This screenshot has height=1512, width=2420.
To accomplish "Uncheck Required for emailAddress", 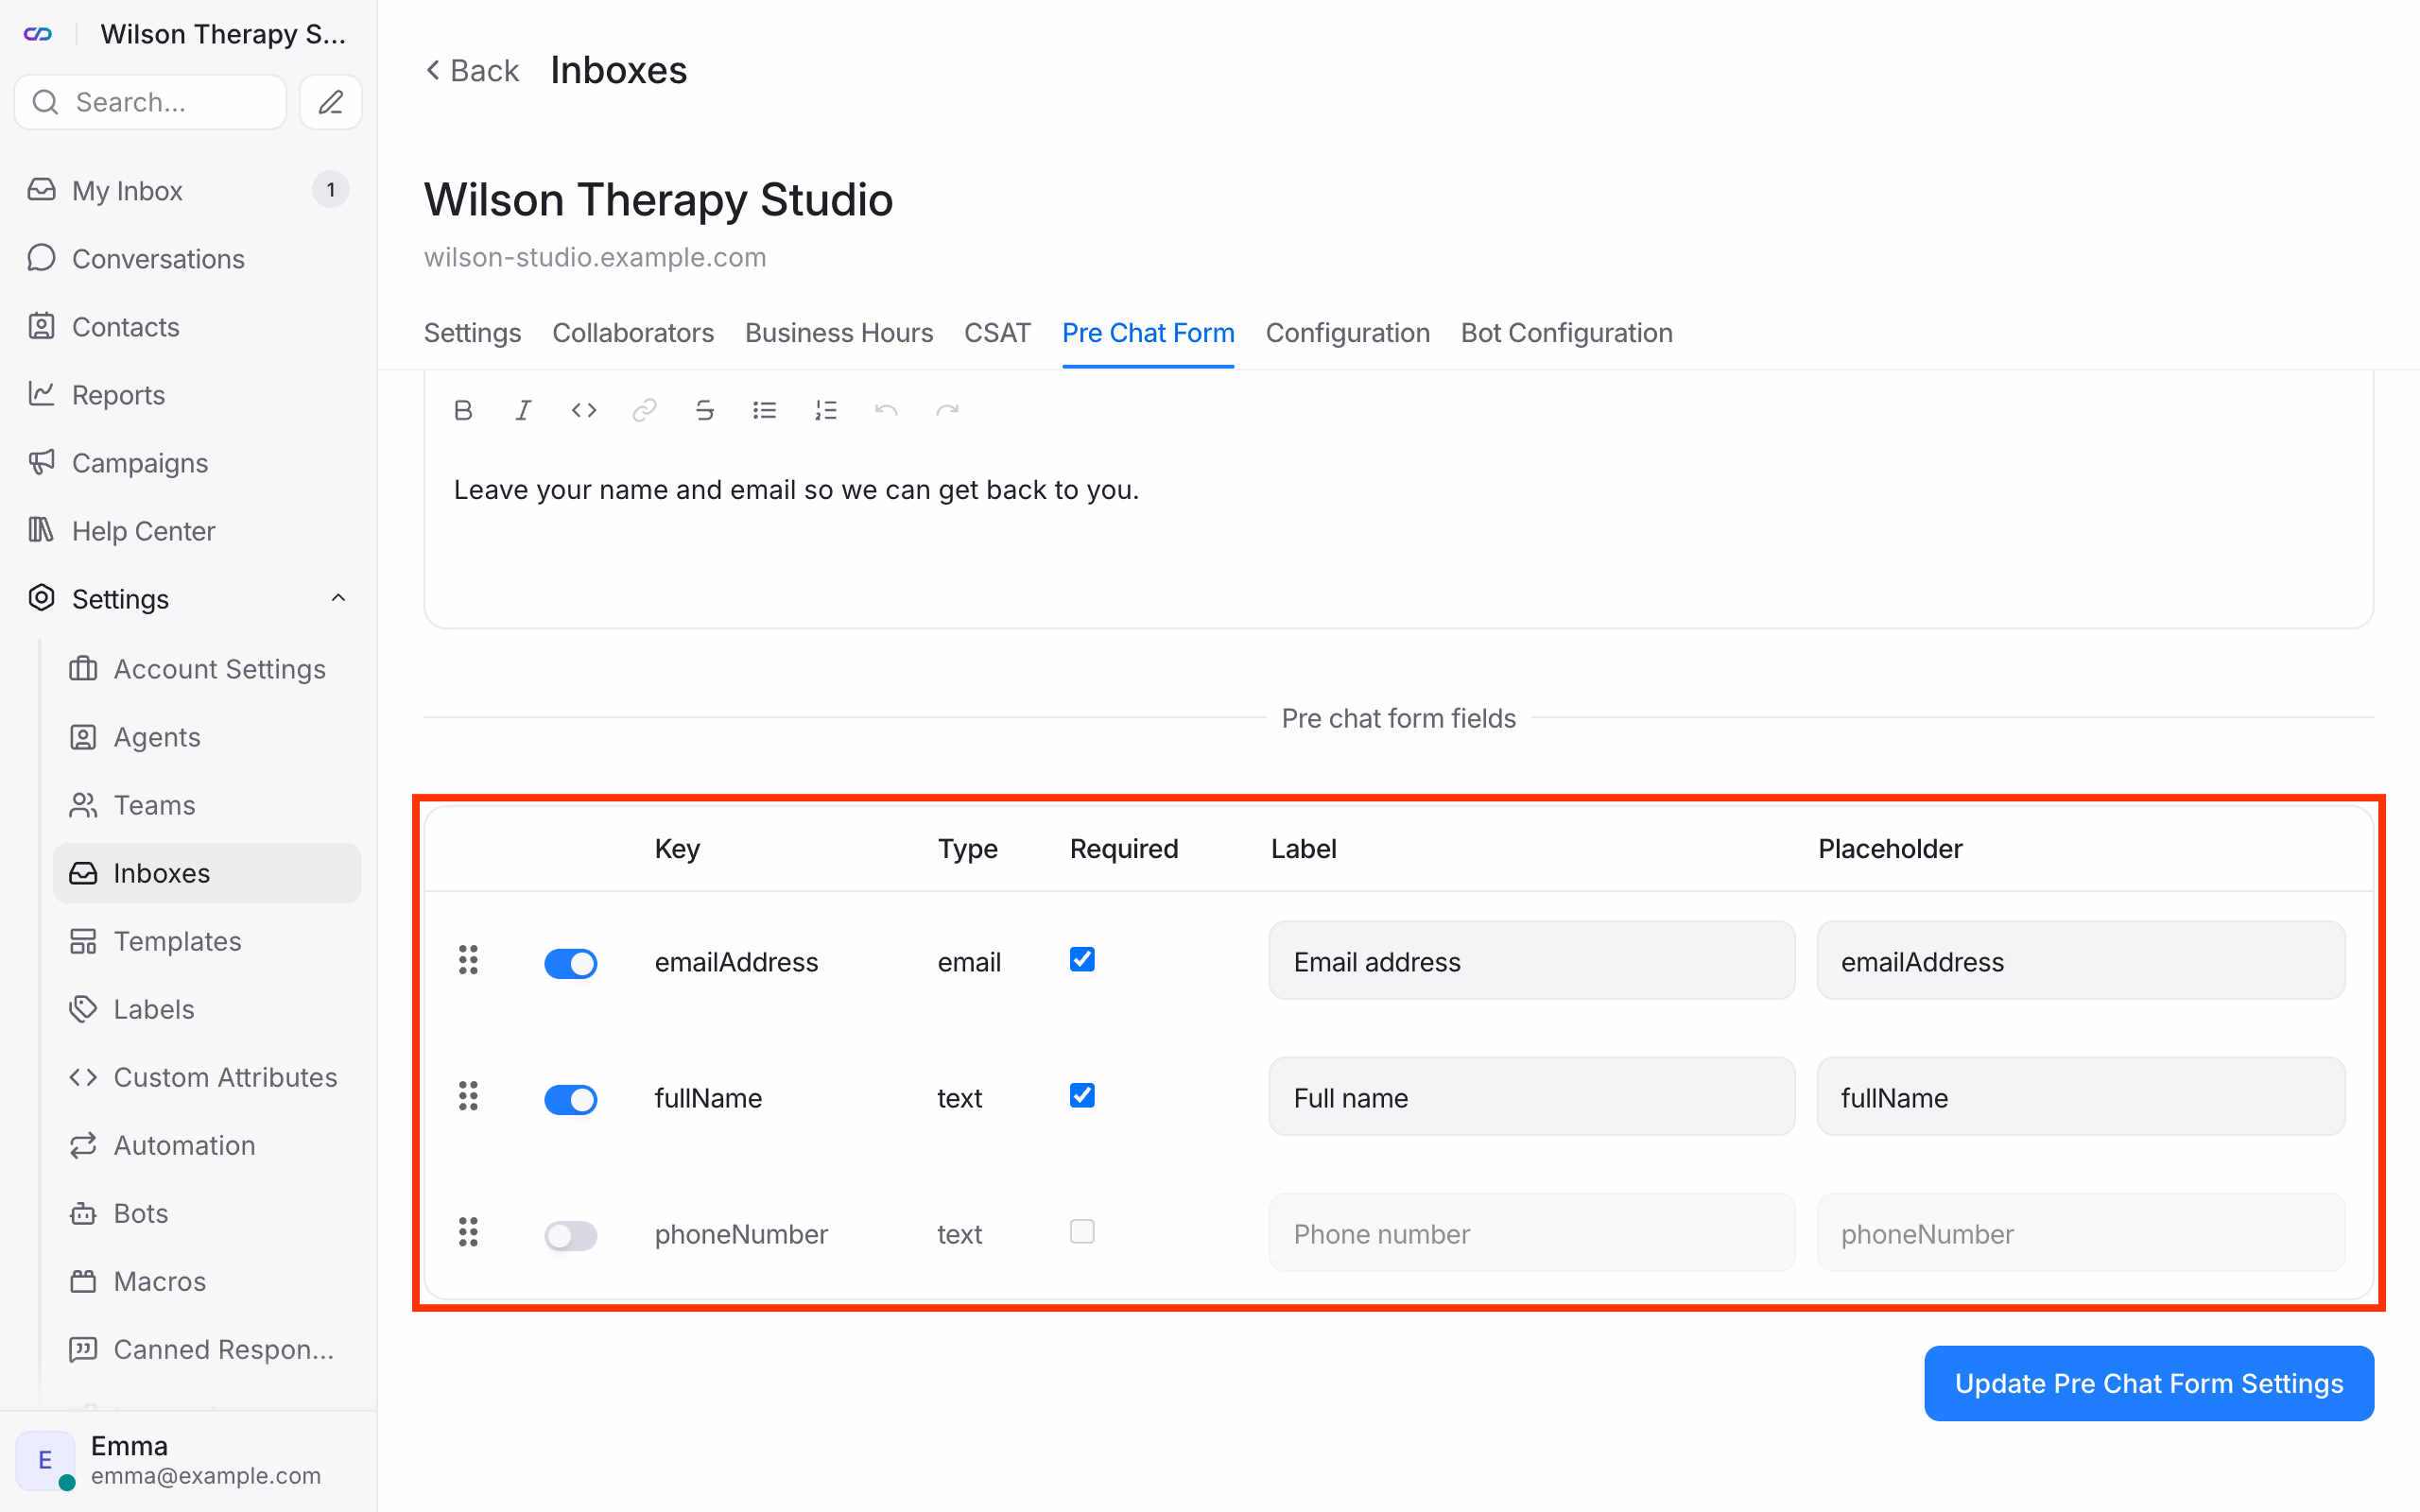I will point(1082,959).
